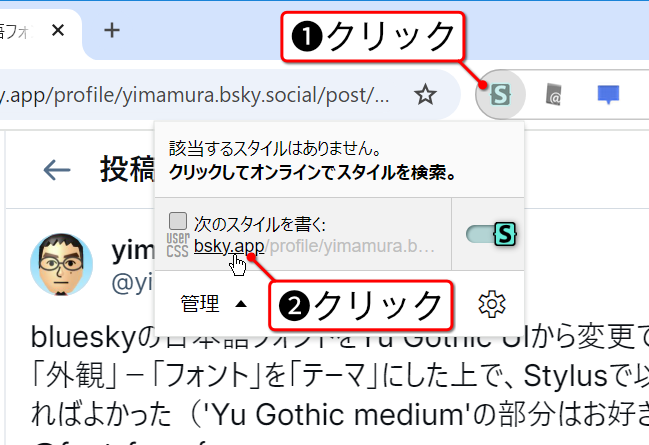This screenshot has width=649, height=445.
Task: Open the yimamura profile avatar
Action: [x=61, y=265]
